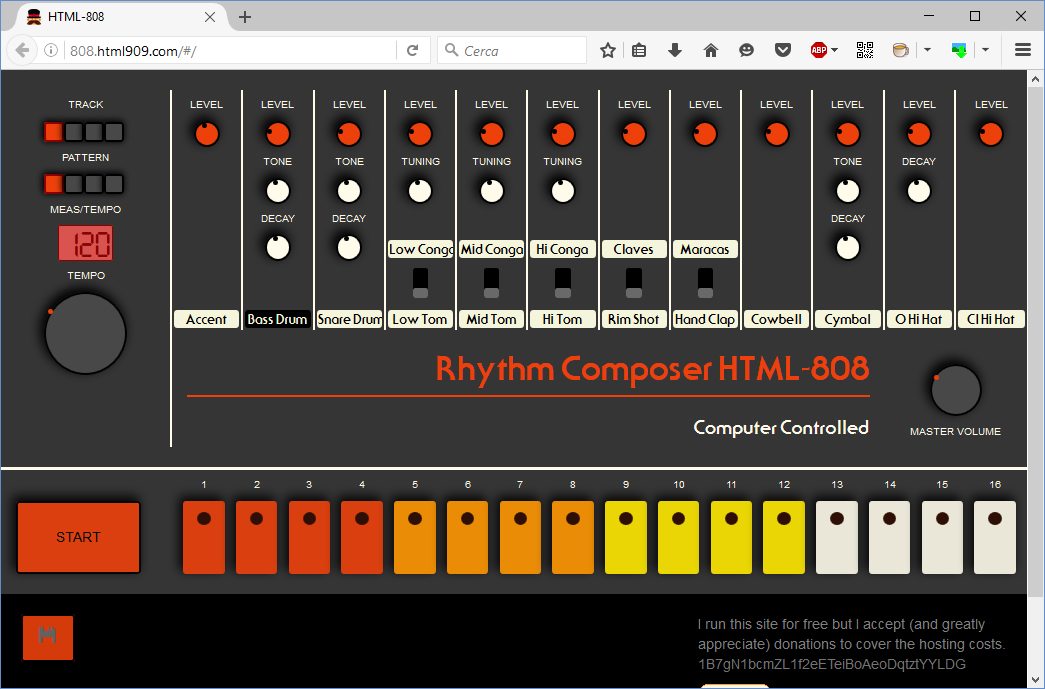Open the hamburger menu icon
The width and height of the screenshot is (1045, 689).
point(1022,50)
